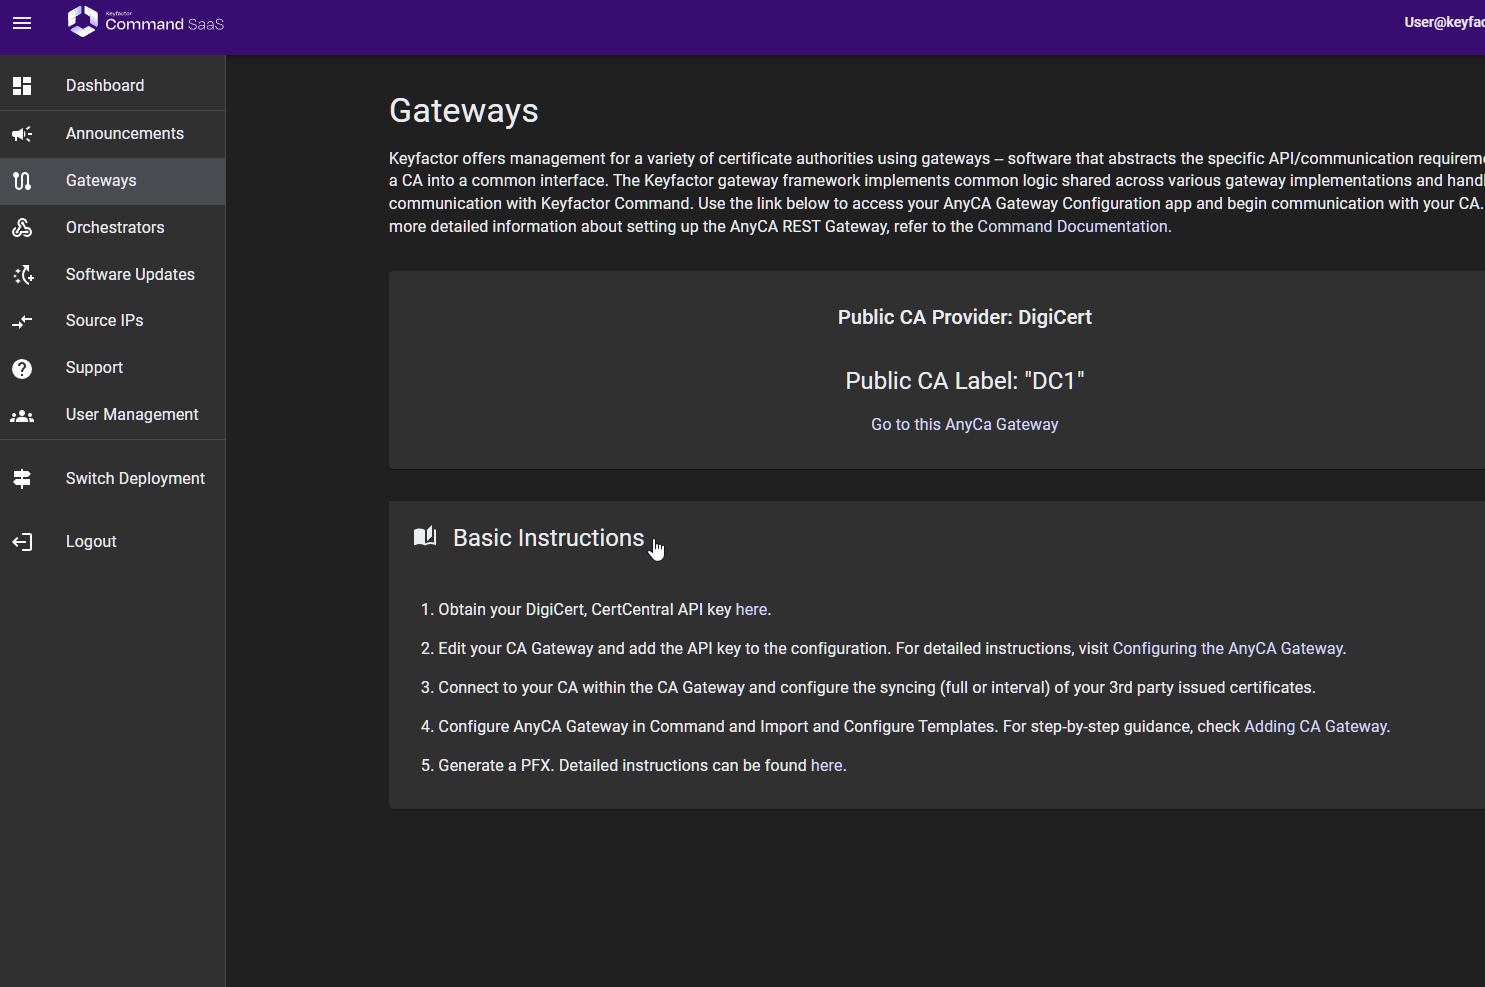The width and height of the screenshot is (1485, 987).
Task: Click the Keyfactor Command SaaS logo
Action: [x=146, y=22]
